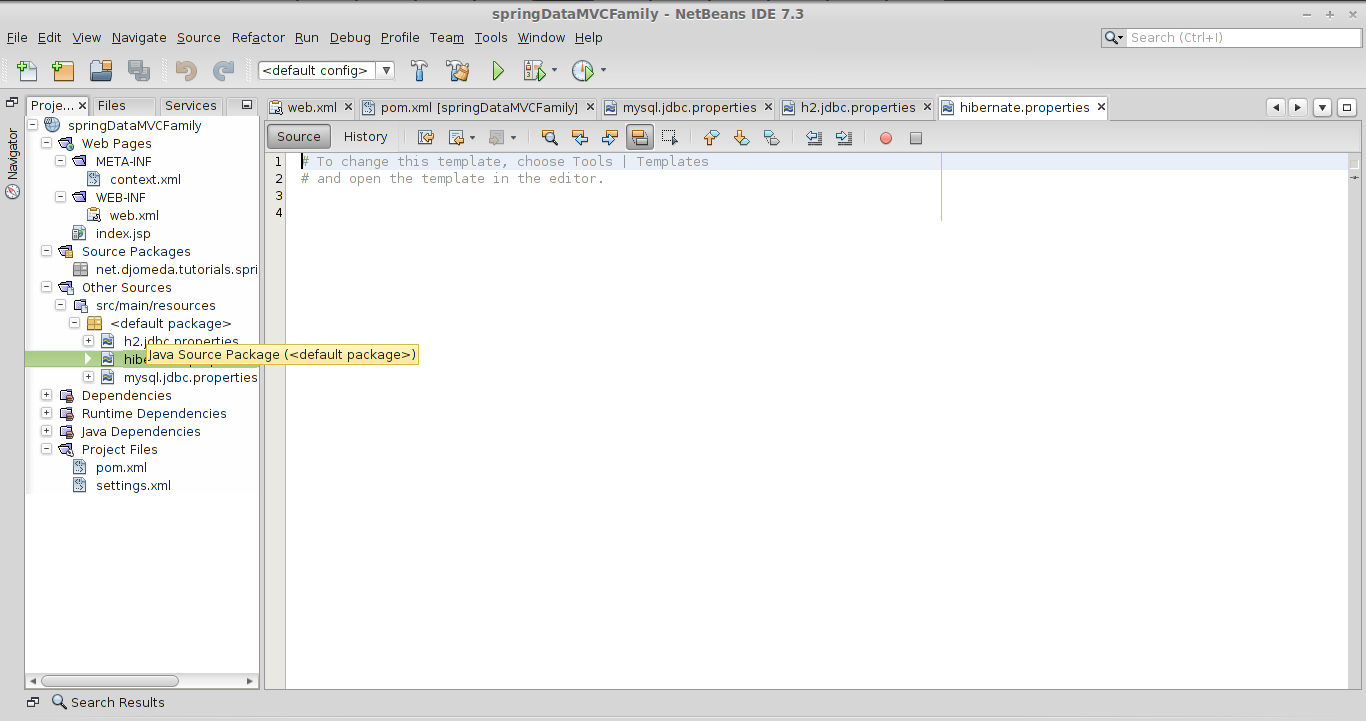Screen dimensions: 1366x721
Task: Click Stop Macro Recording square icon
Action: (915, 138)
